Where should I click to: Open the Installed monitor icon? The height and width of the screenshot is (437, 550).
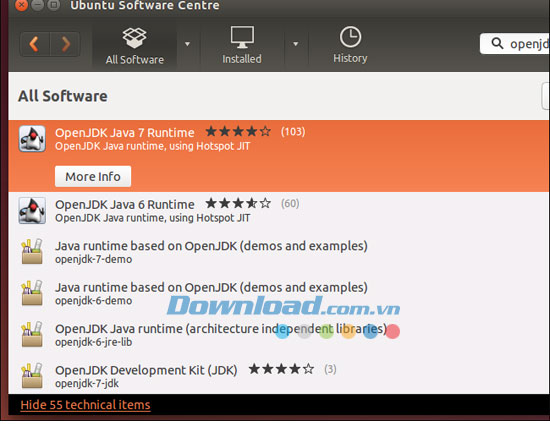pyautogui.click(x=242, y=37)
